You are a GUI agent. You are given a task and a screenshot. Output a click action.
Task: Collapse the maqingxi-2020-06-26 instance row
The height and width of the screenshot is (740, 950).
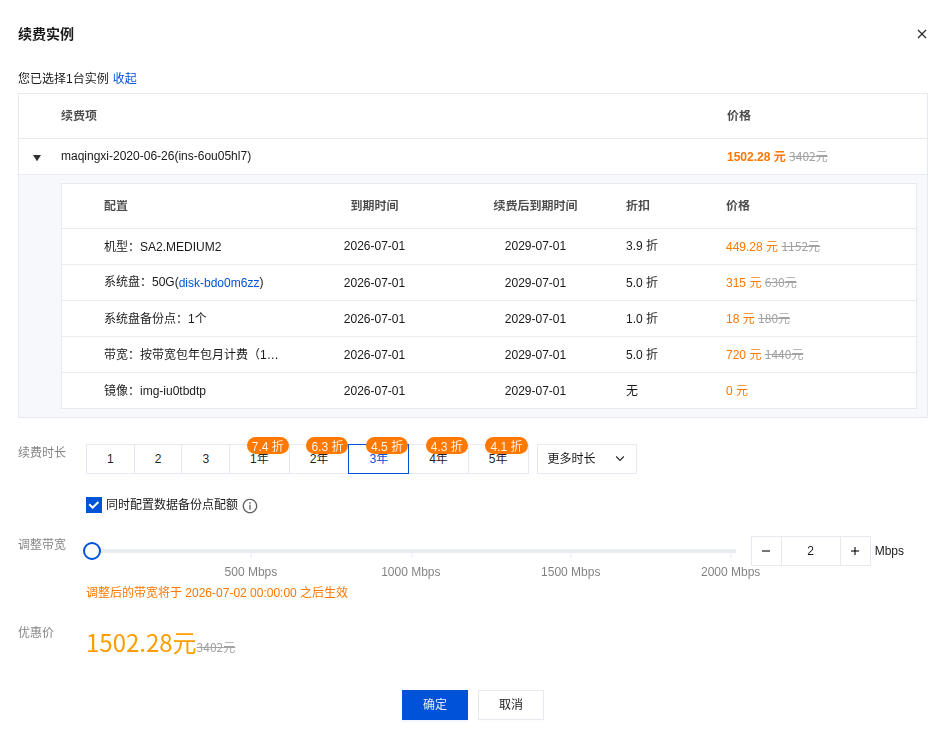pyautogui.click(x=37, y=158)
